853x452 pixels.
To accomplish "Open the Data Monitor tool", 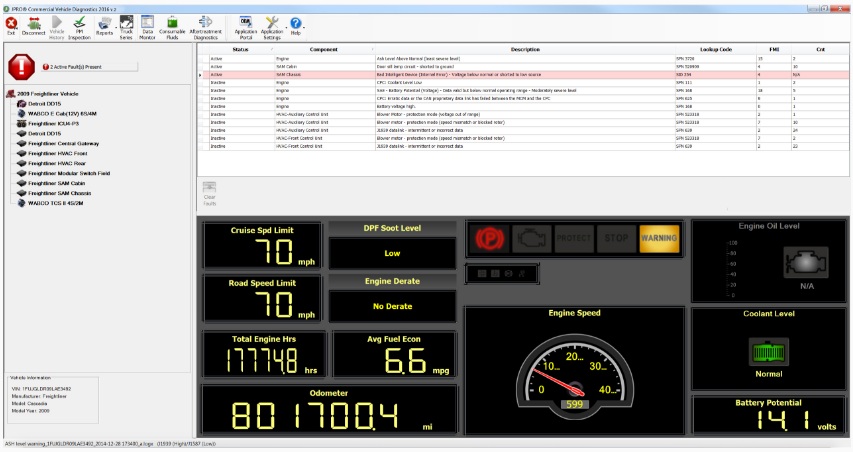I will 147,24.
